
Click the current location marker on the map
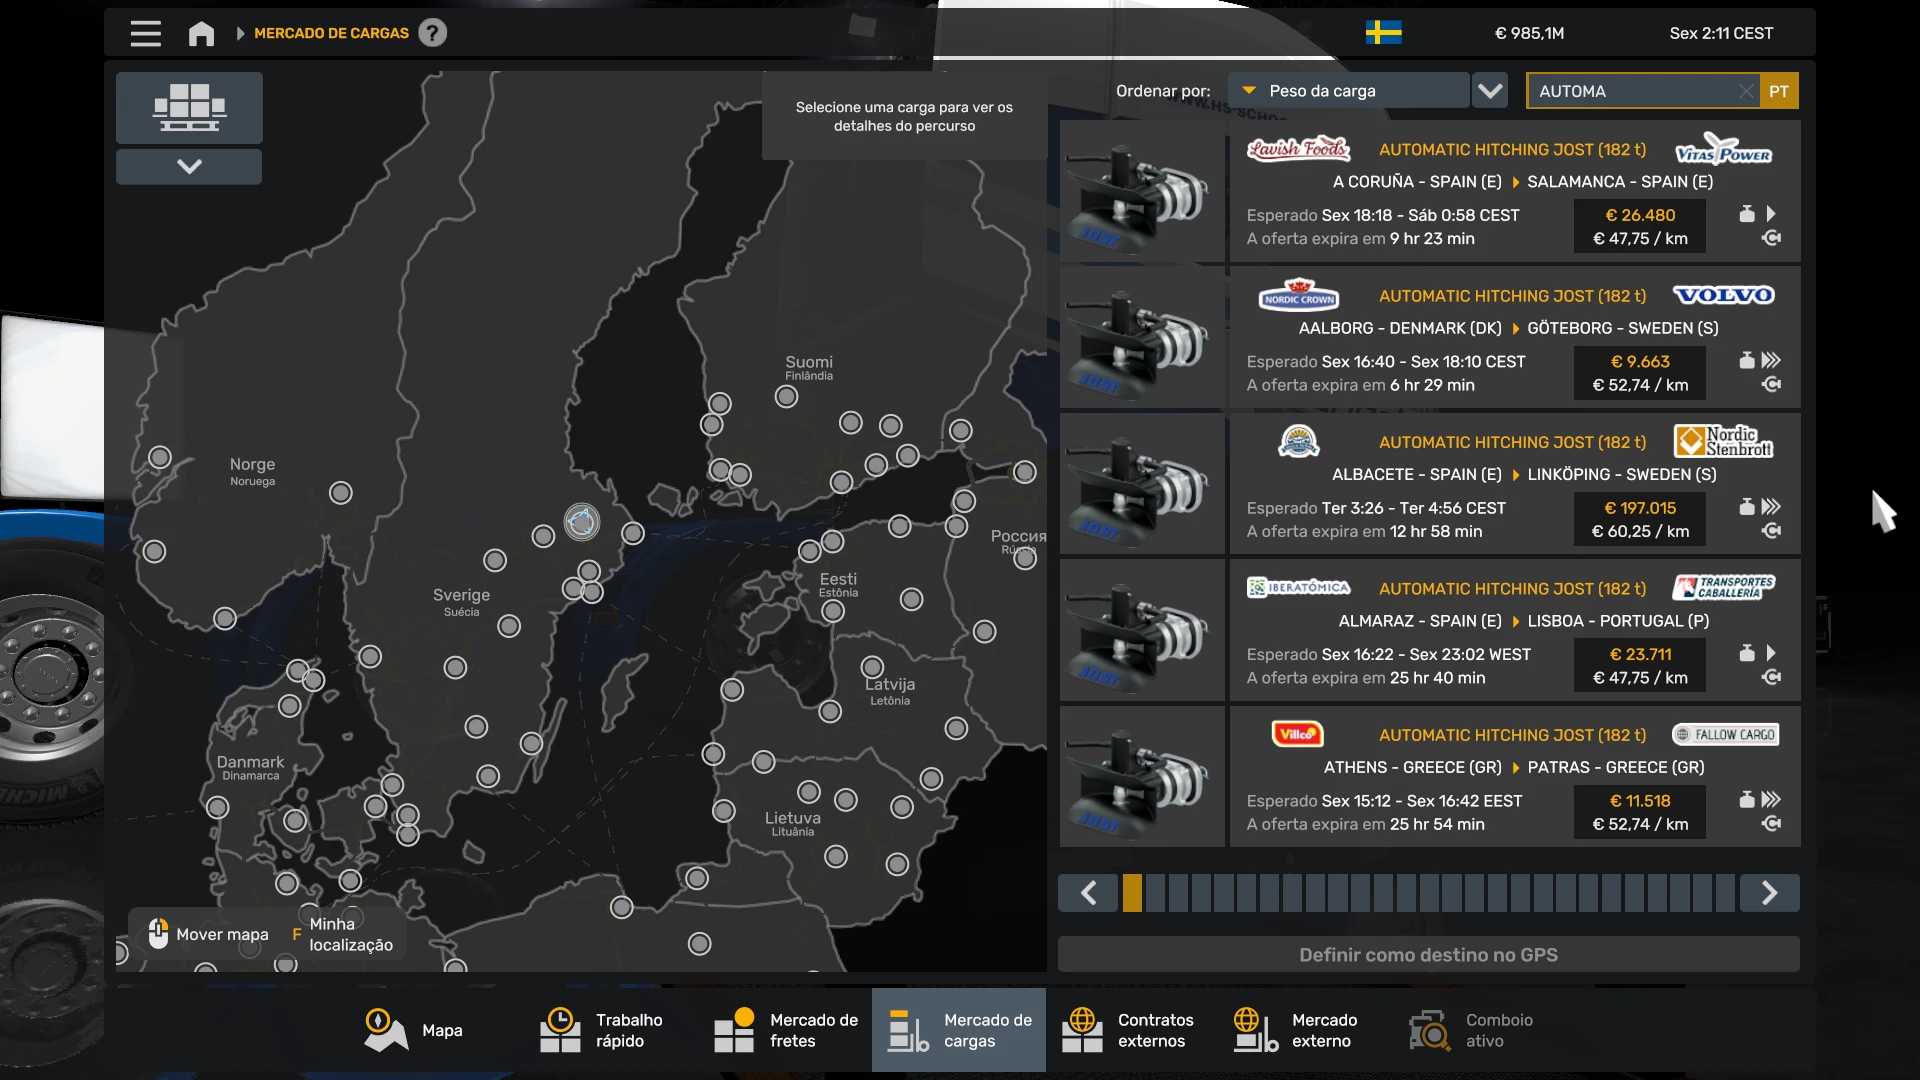[581, 521]
